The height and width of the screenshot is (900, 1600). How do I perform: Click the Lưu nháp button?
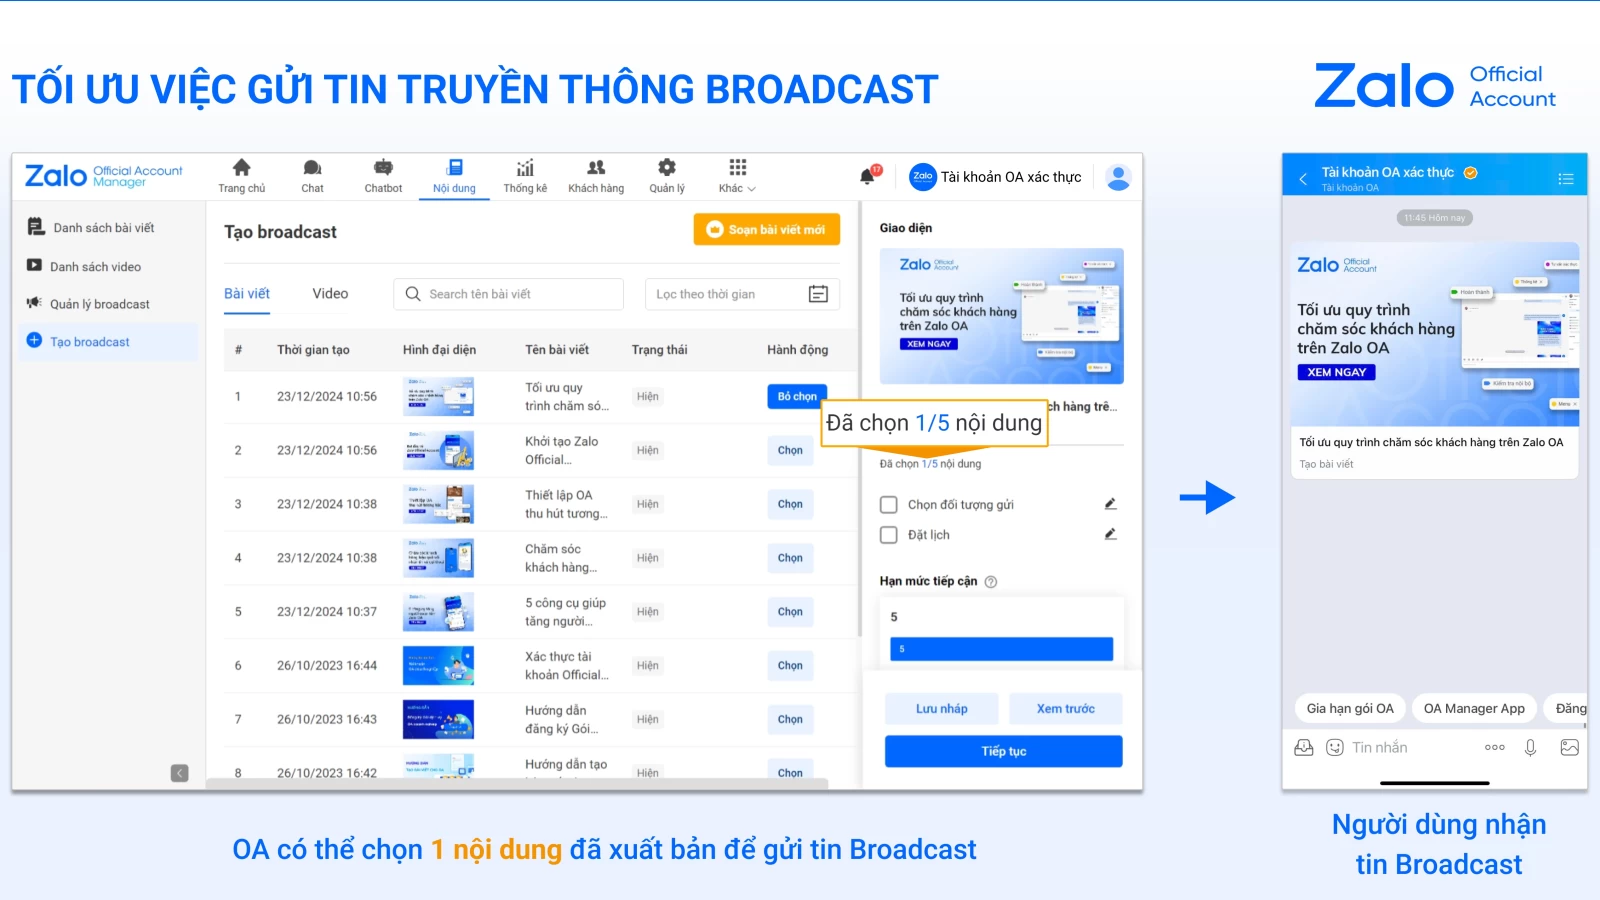[941, 709]
